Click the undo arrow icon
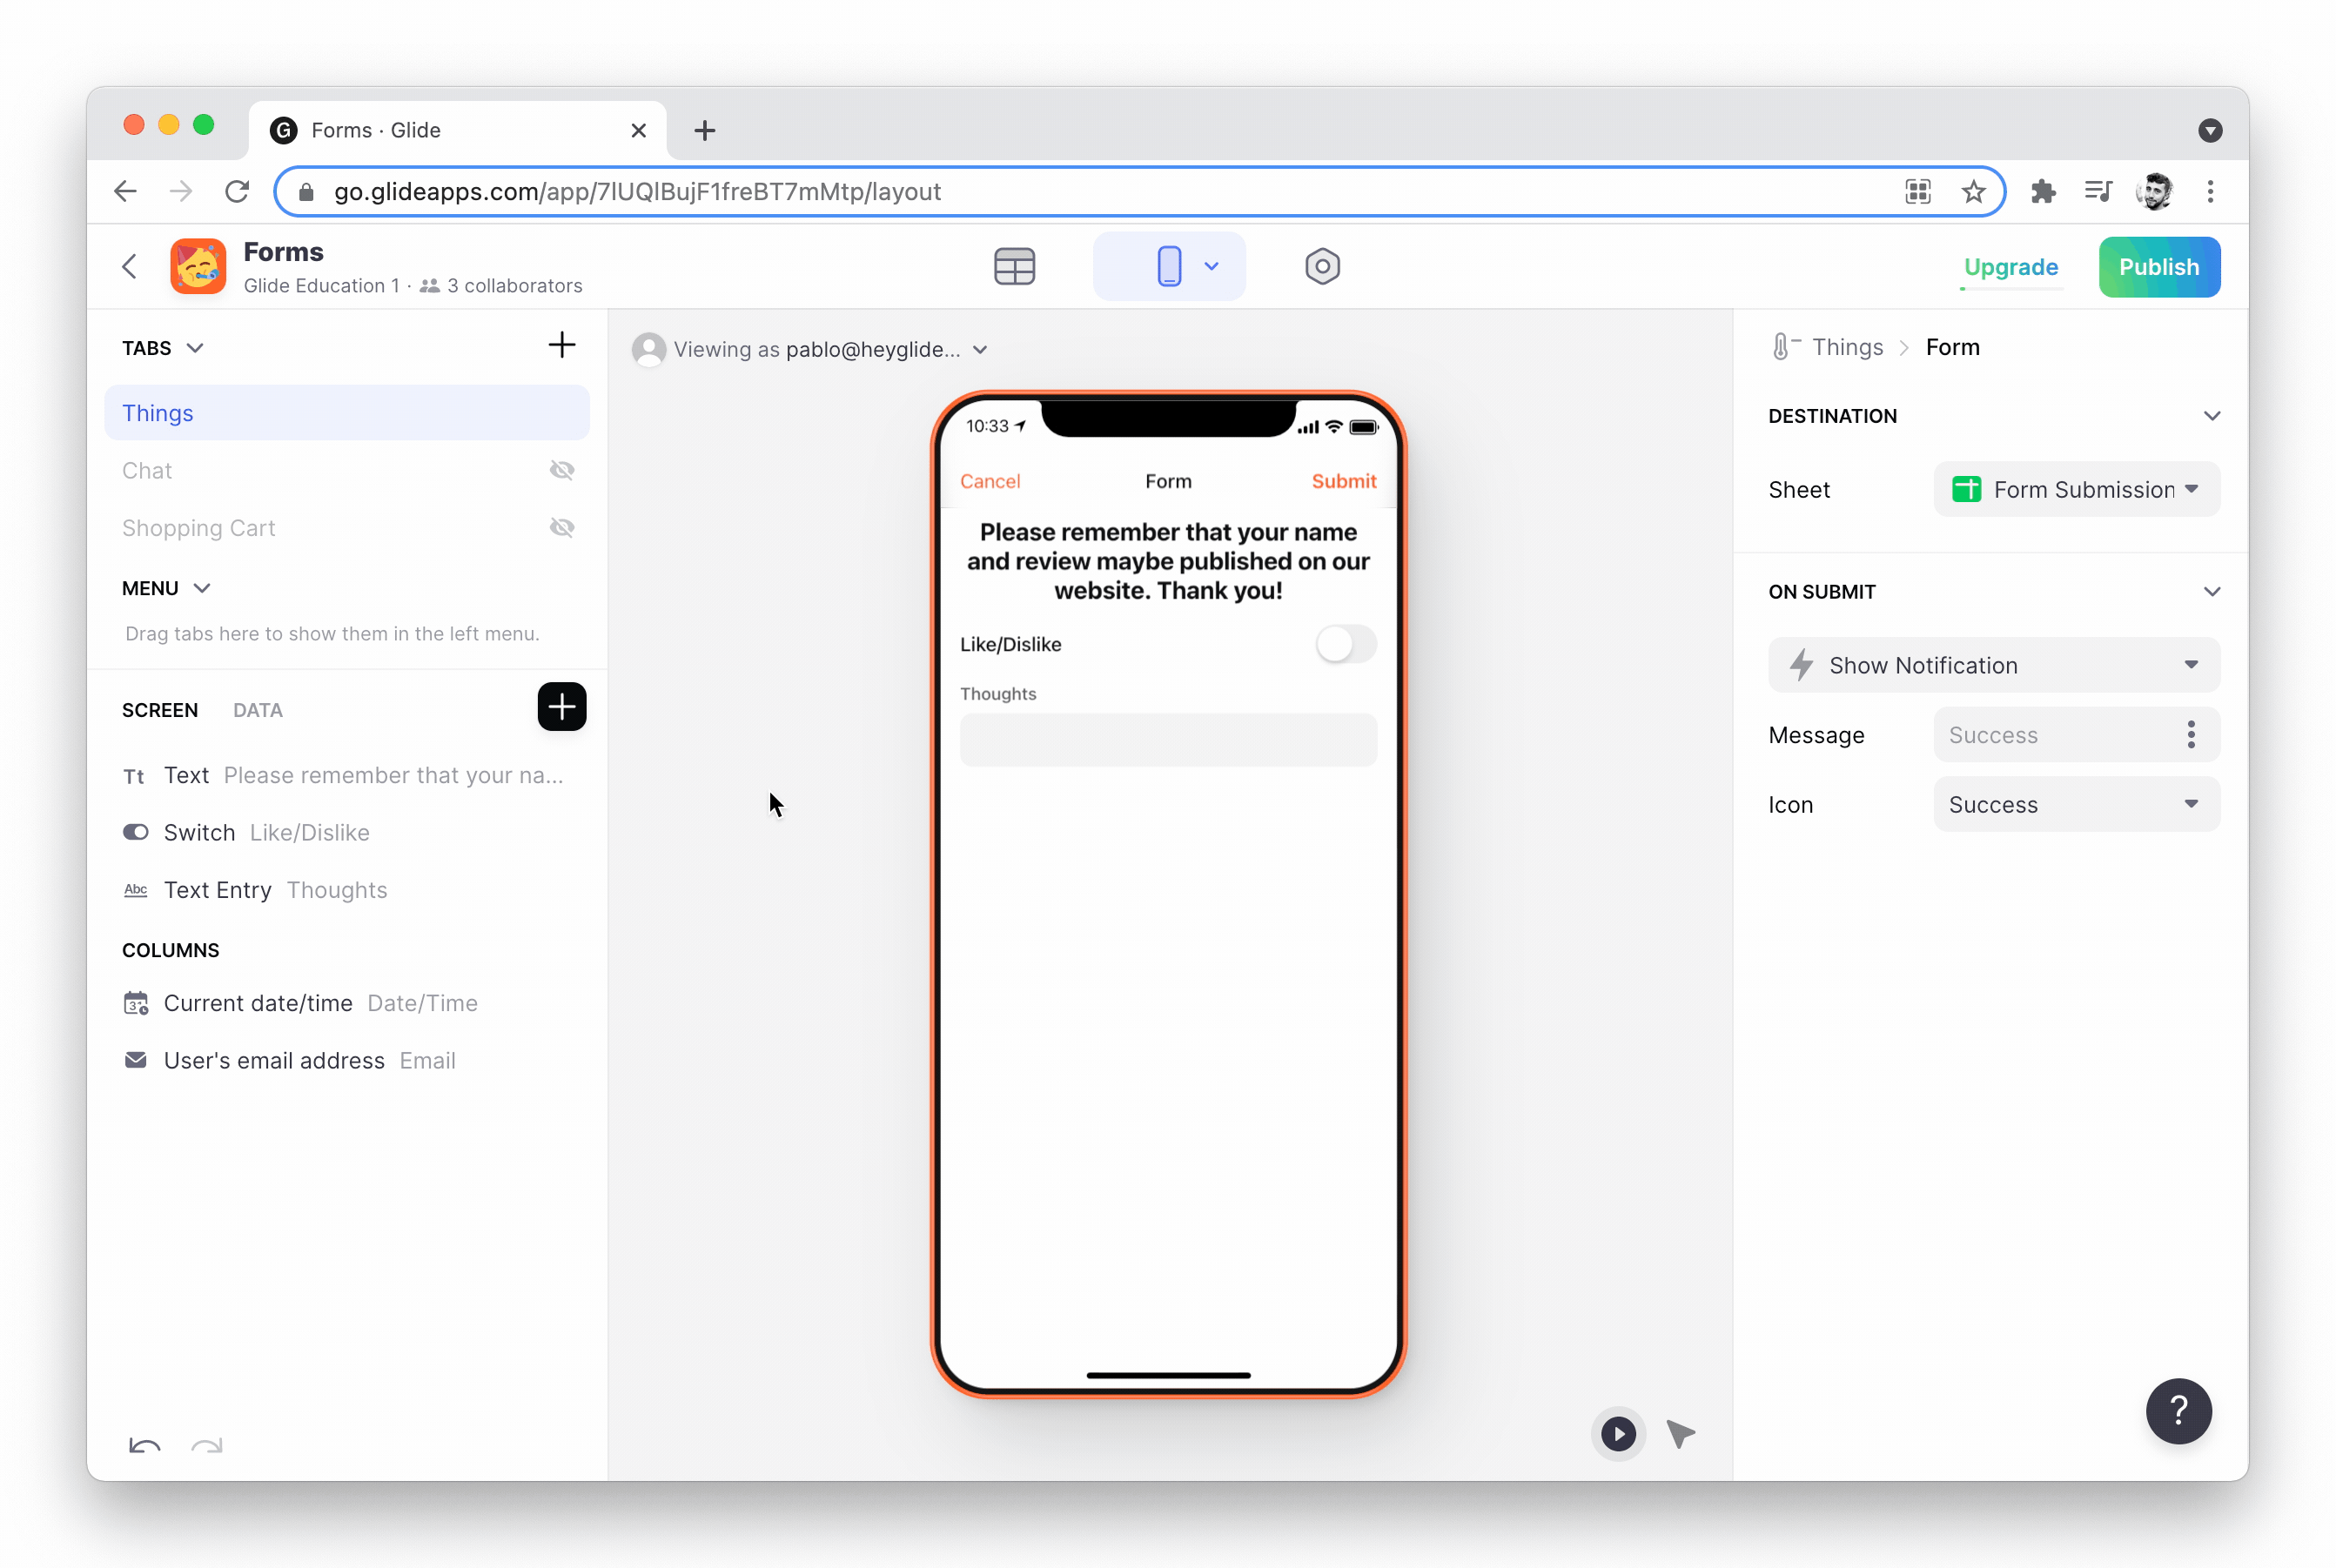Screen dimensions: 2336x1568 (145, 1446)
